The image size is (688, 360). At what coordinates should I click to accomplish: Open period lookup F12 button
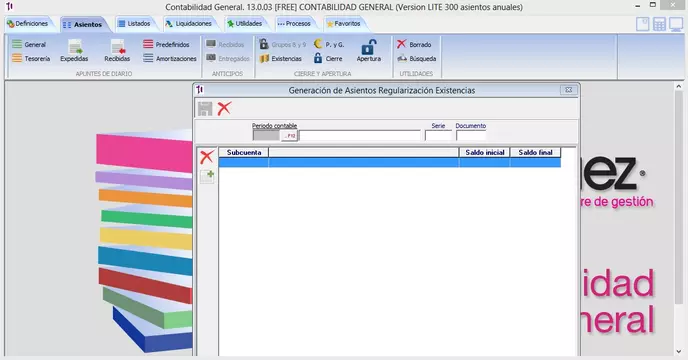click(x=289, y=136)
